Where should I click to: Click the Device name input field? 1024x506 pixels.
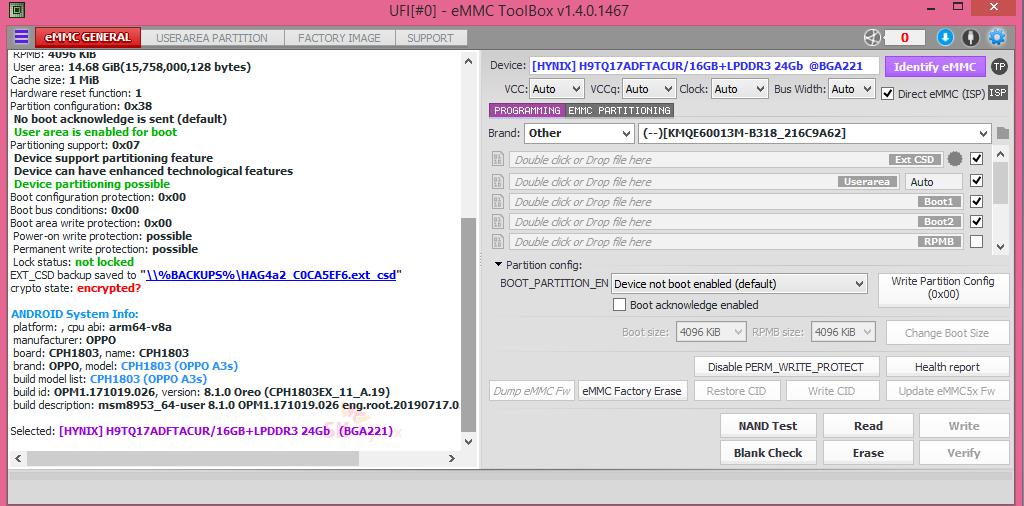pos(704,66)
